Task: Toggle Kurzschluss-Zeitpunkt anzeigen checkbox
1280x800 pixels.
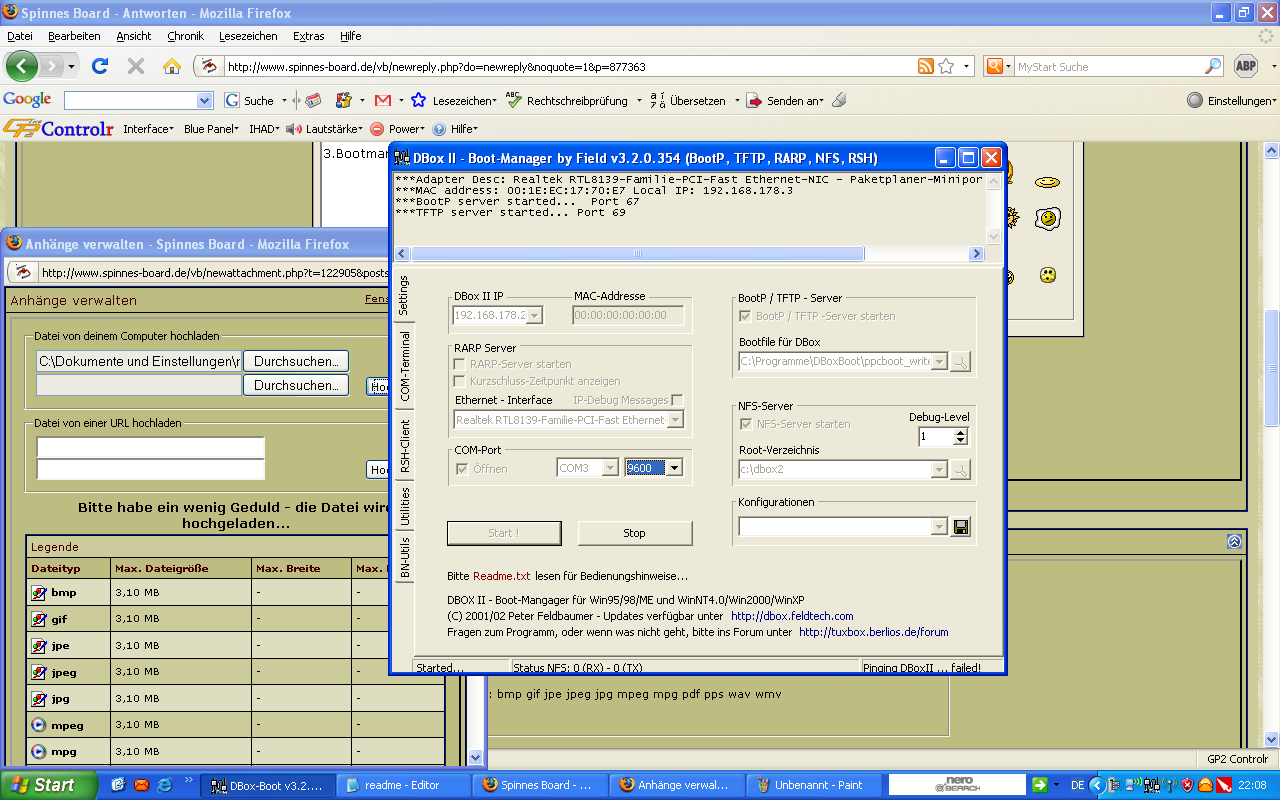Action: (461, 381)
